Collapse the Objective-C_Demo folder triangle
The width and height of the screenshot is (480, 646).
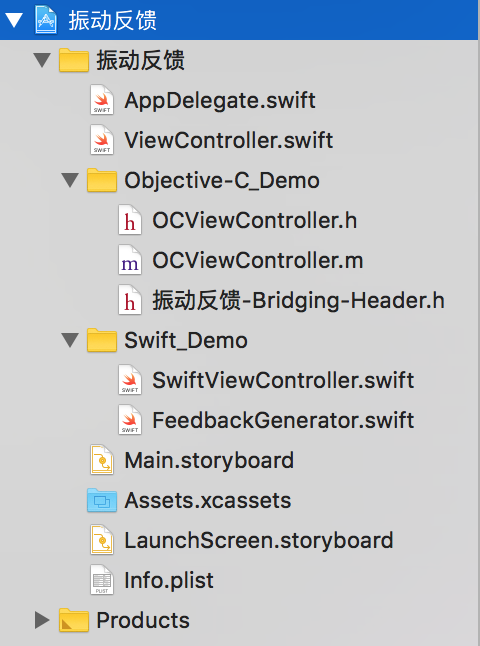pos(70,180)
